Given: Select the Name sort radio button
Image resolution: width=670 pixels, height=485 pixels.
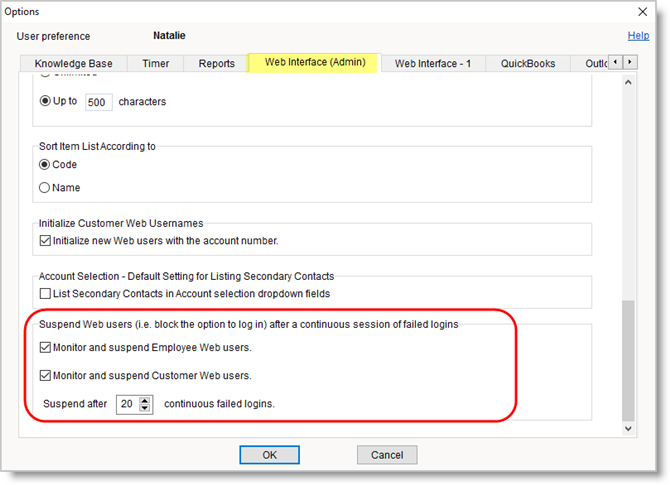Looking at the screenshot, I should (x=45, y=187).
